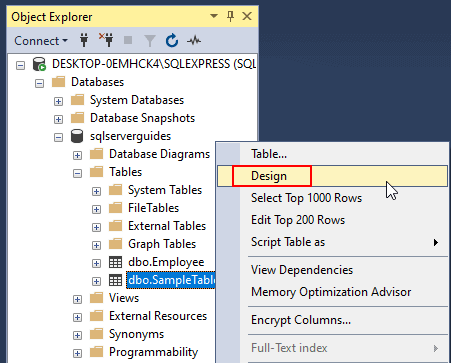The image size is (451, 363).
Task: Choose Memory Optimization Advisor
Action: pyautogui.click(x=332, y=292)
